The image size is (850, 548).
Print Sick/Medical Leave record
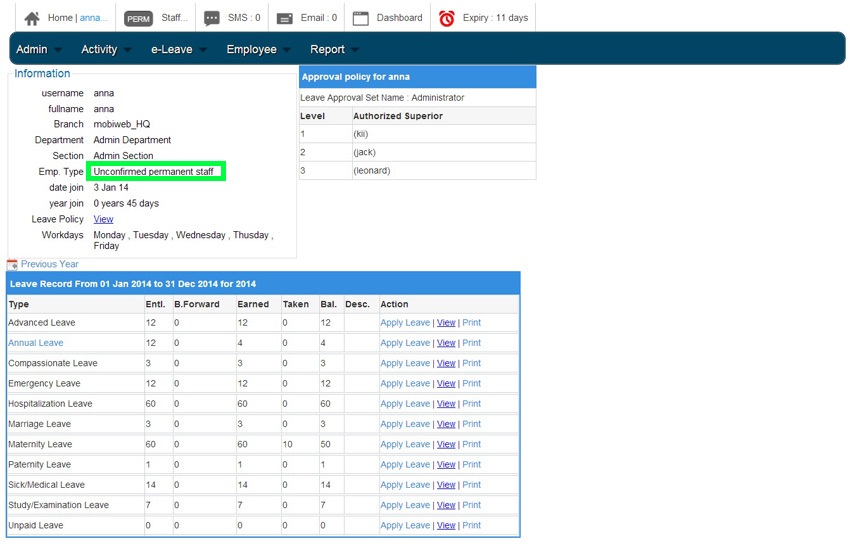click(472, 485)
